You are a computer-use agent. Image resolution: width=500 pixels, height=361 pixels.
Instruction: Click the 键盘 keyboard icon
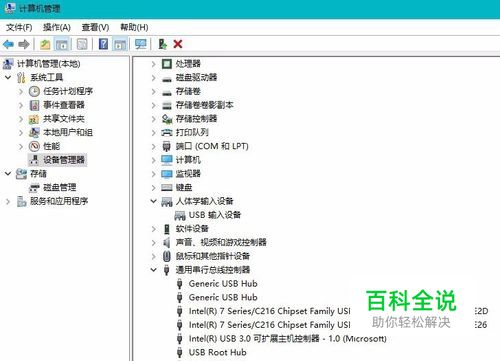point(167,187)
